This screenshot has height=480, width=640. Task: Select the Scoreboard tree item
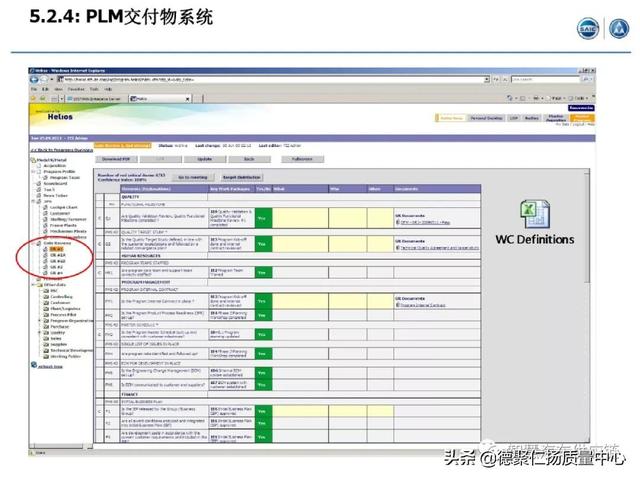click(55, 184)
